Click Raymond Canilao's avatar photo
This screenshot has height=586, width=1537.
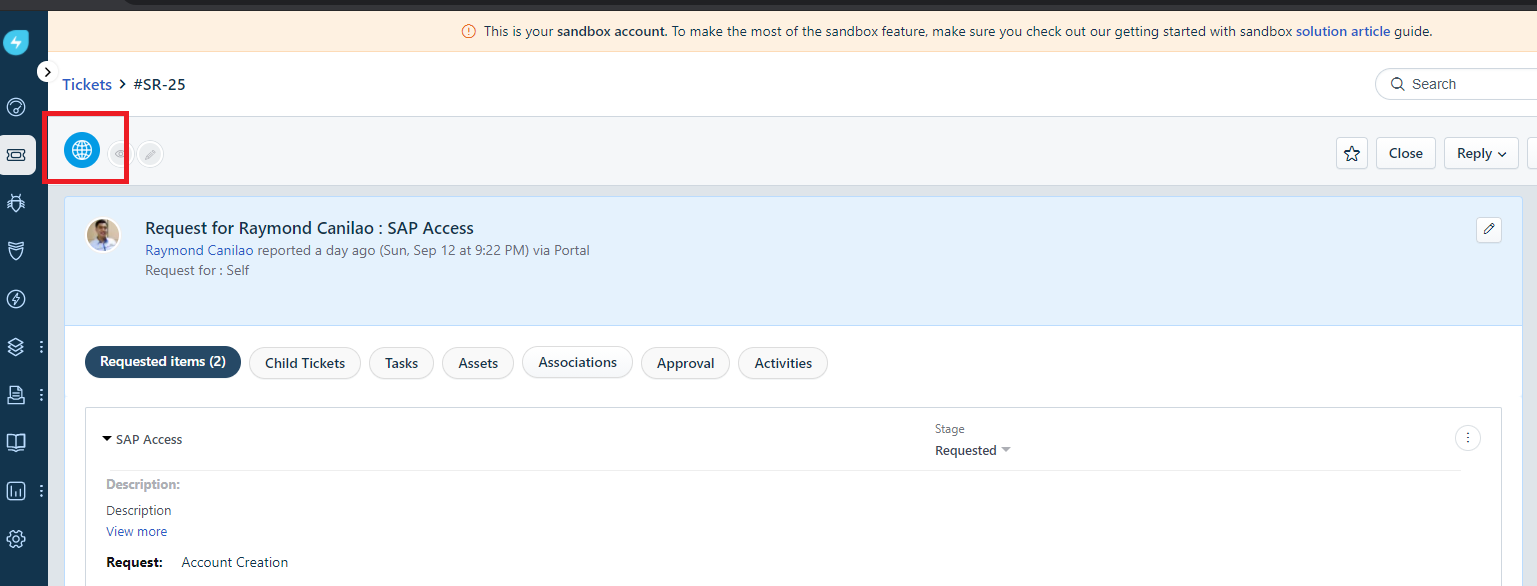[103, 235]
